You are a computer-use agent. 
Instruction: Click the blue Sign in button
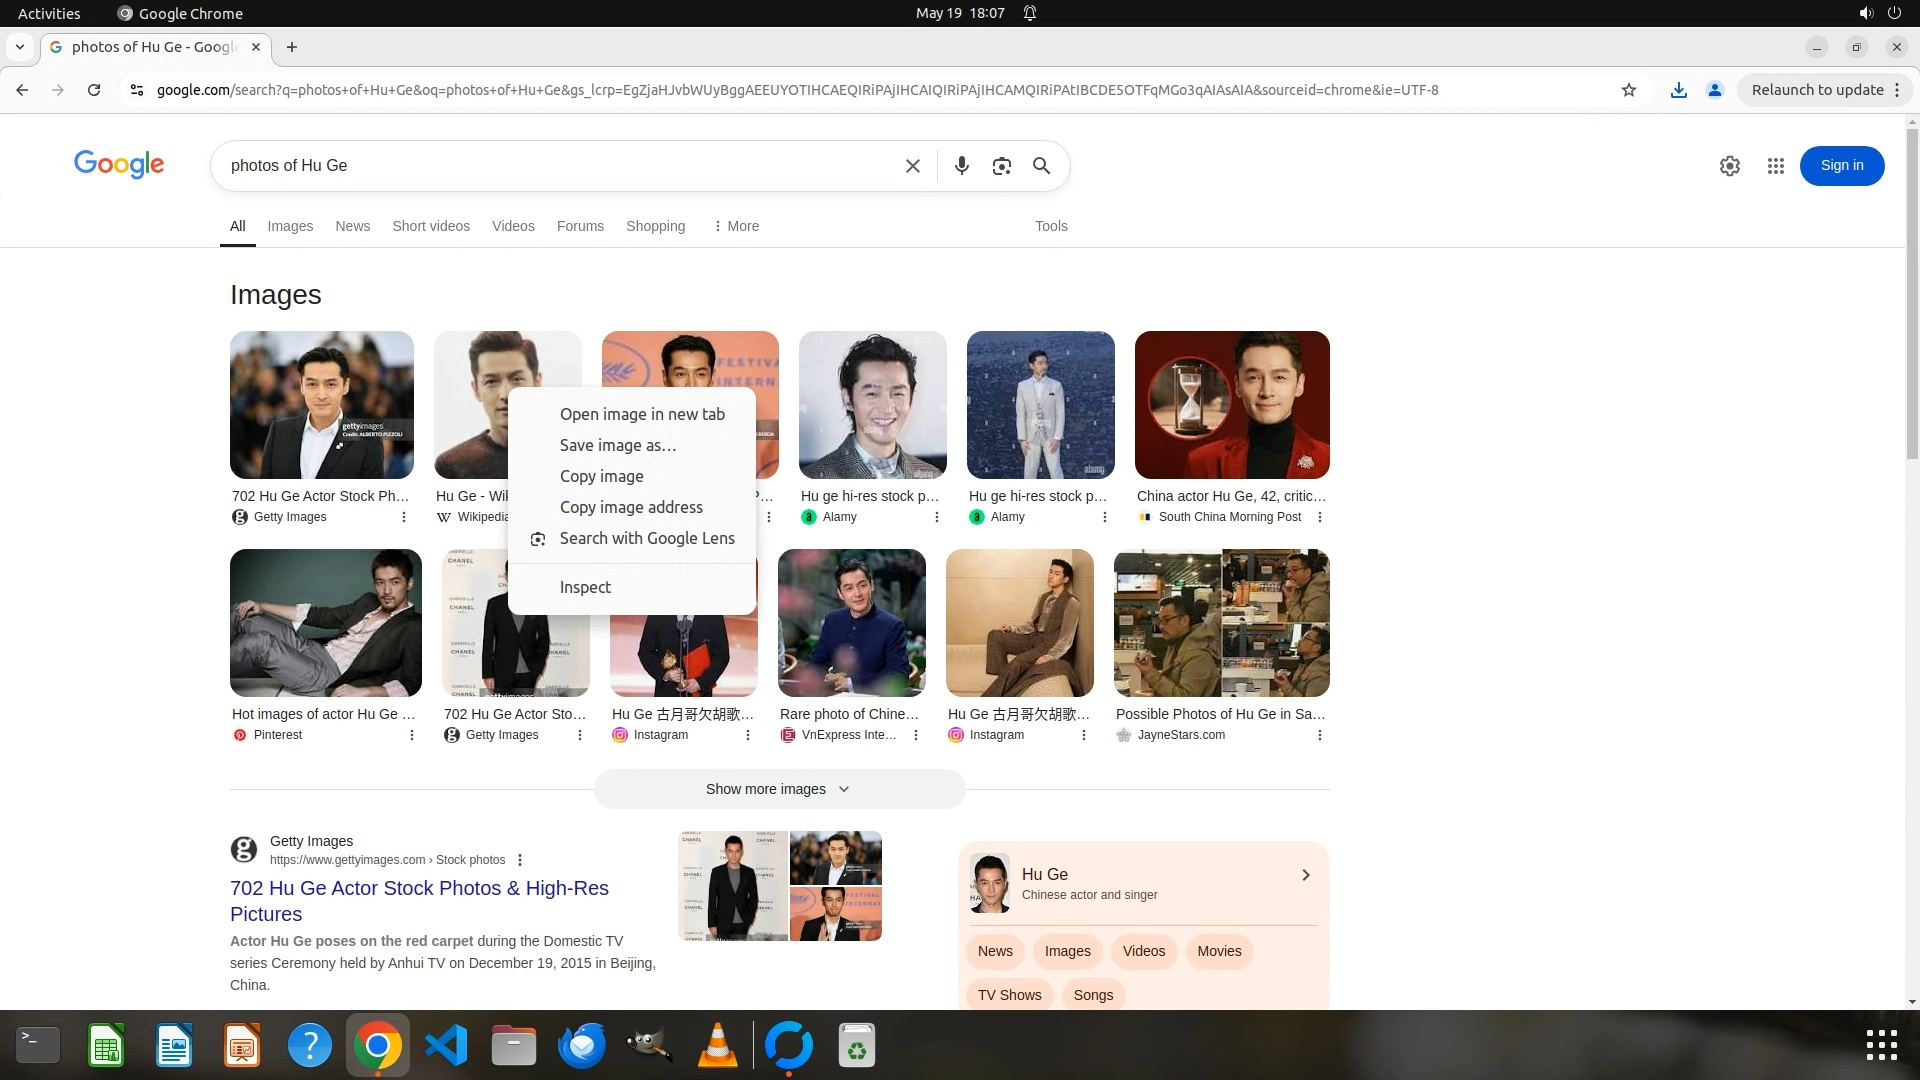[x=1841, y=166]
